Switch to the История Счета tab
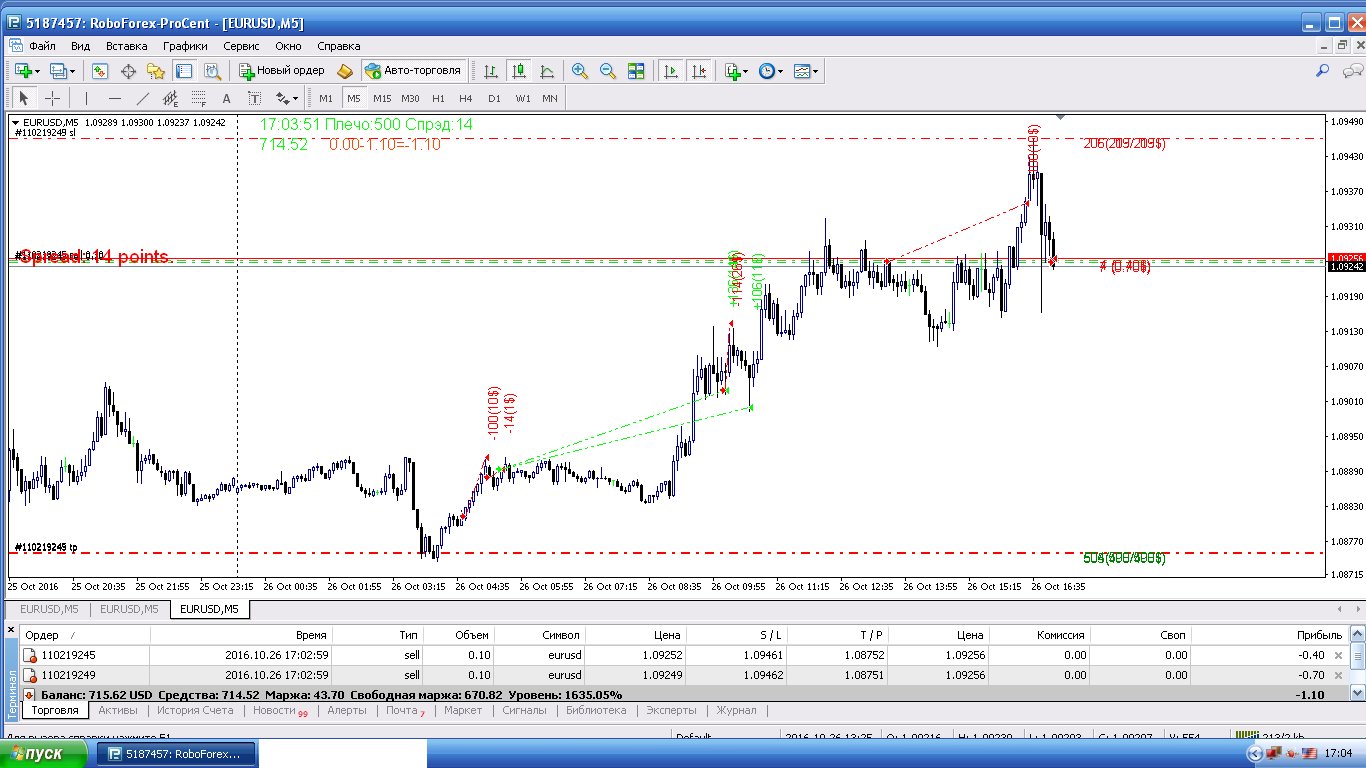 194,710
